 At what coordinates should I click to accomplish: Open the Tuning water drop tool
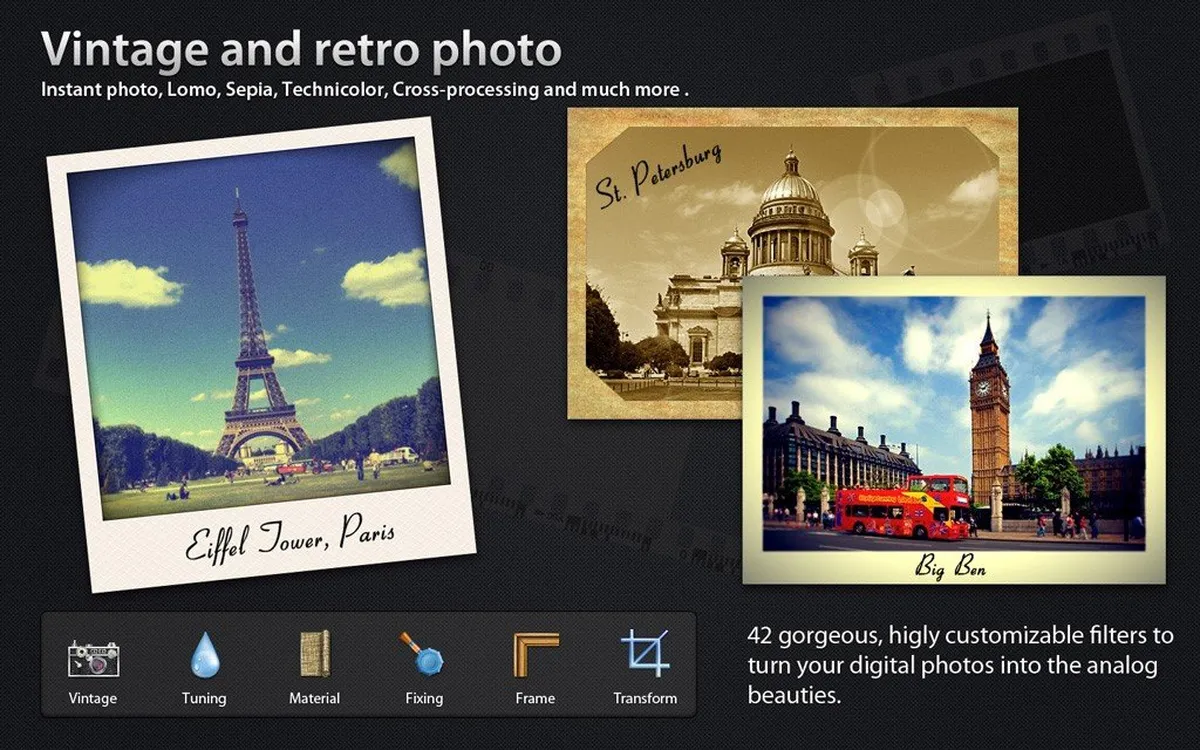pos(204,656)
